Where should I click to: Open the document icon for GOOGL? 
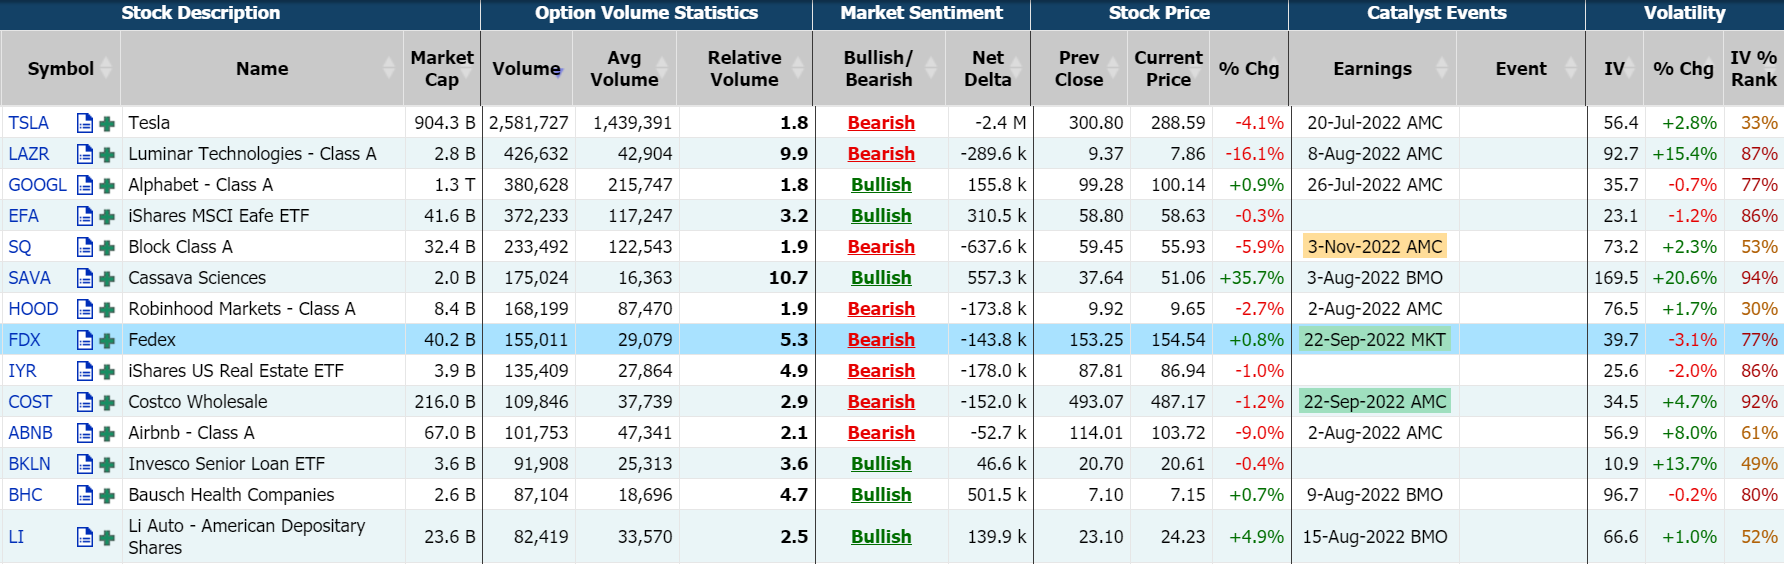coord(85,185)
